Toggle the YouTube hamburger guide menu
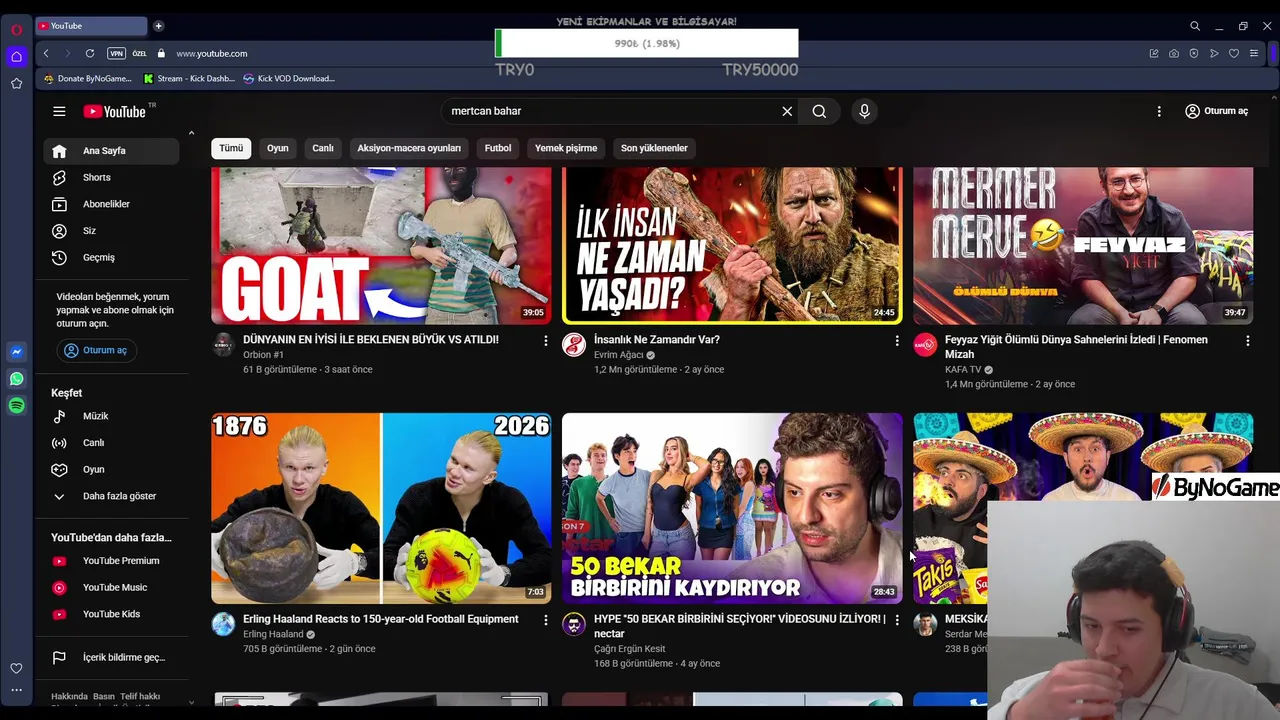Image resolution: width=1280 pixels, height=720 pixels. [x=59, y=111]
